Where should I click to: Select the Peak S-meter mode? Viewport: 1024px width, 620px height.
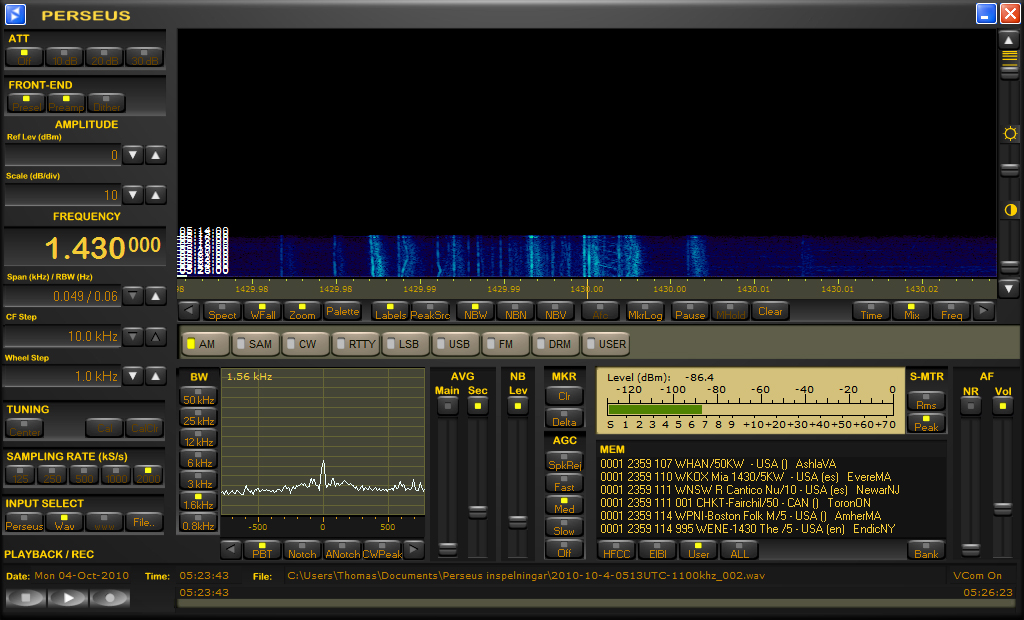click(x=926, y=423)
